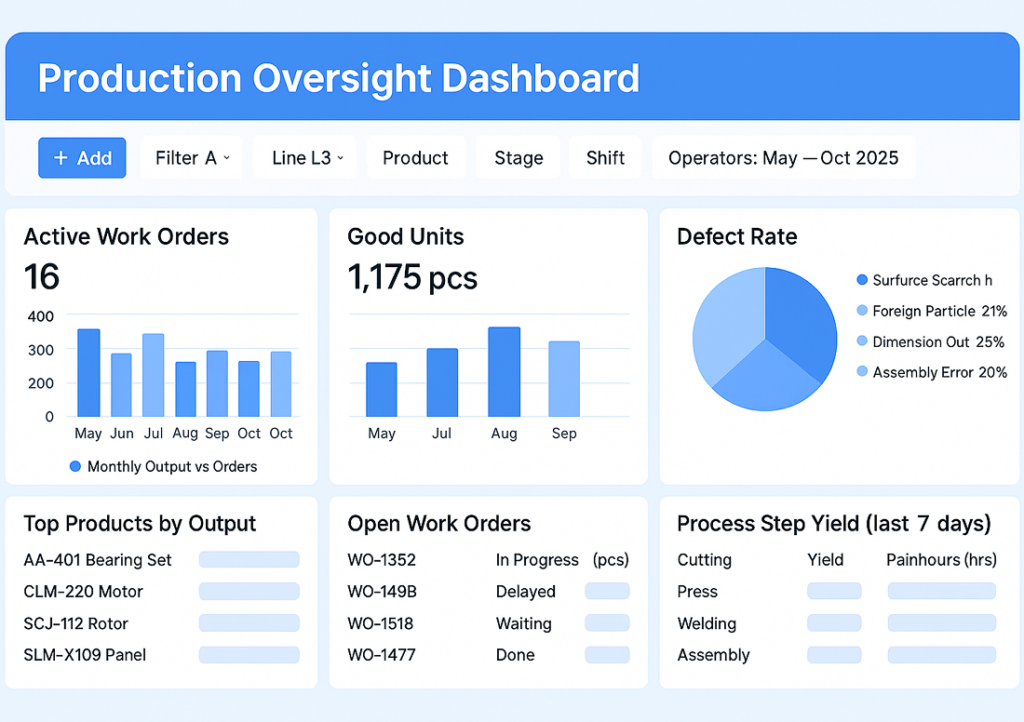The image size is (1024, 722).
Task: Select the Stage filter
Action: click(x=518, y=158)
